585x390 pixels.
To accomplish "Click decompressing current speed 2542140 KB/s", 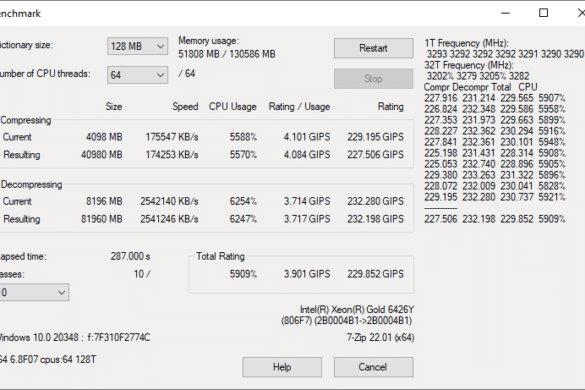I will (169, 201).
